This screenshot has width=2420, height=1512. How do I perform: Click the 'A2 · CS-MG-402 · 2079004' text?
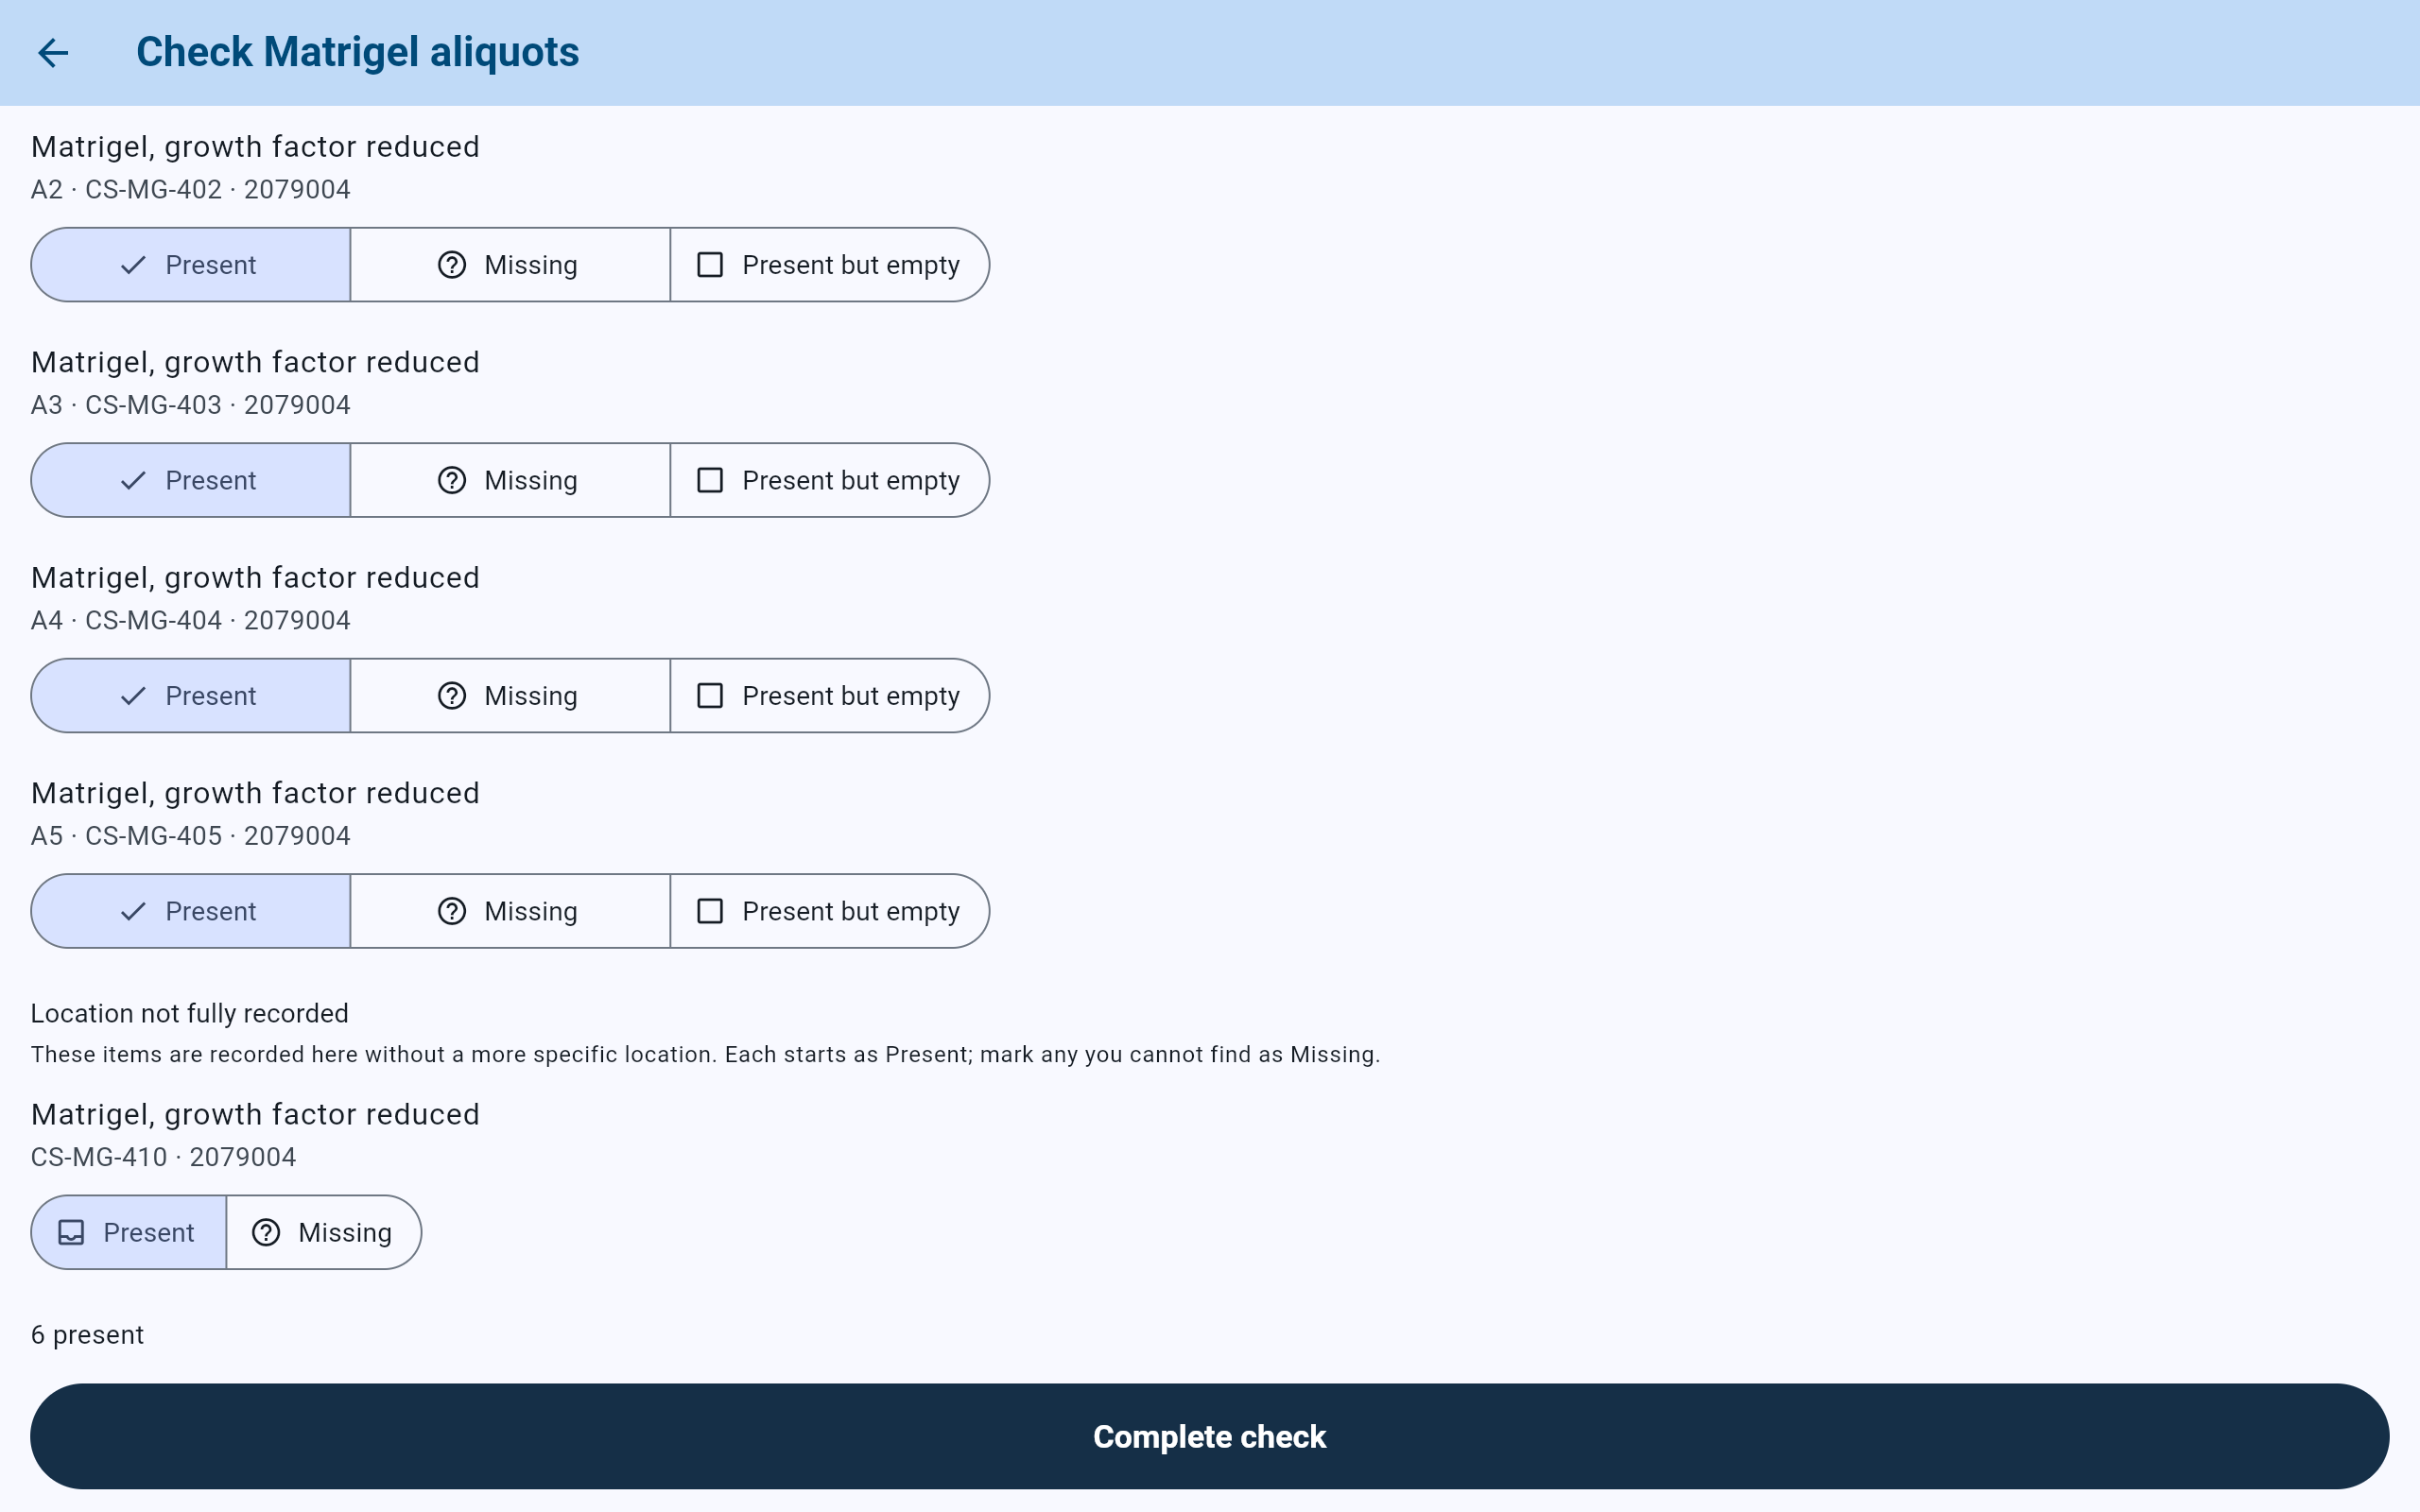[x=191, y=190]
